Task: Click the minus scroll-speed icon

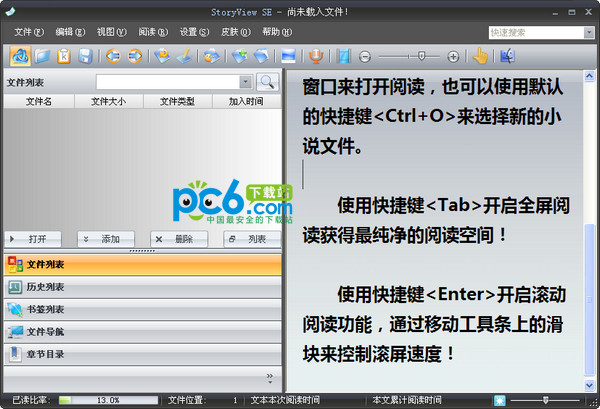Action: tap(365, 57)
